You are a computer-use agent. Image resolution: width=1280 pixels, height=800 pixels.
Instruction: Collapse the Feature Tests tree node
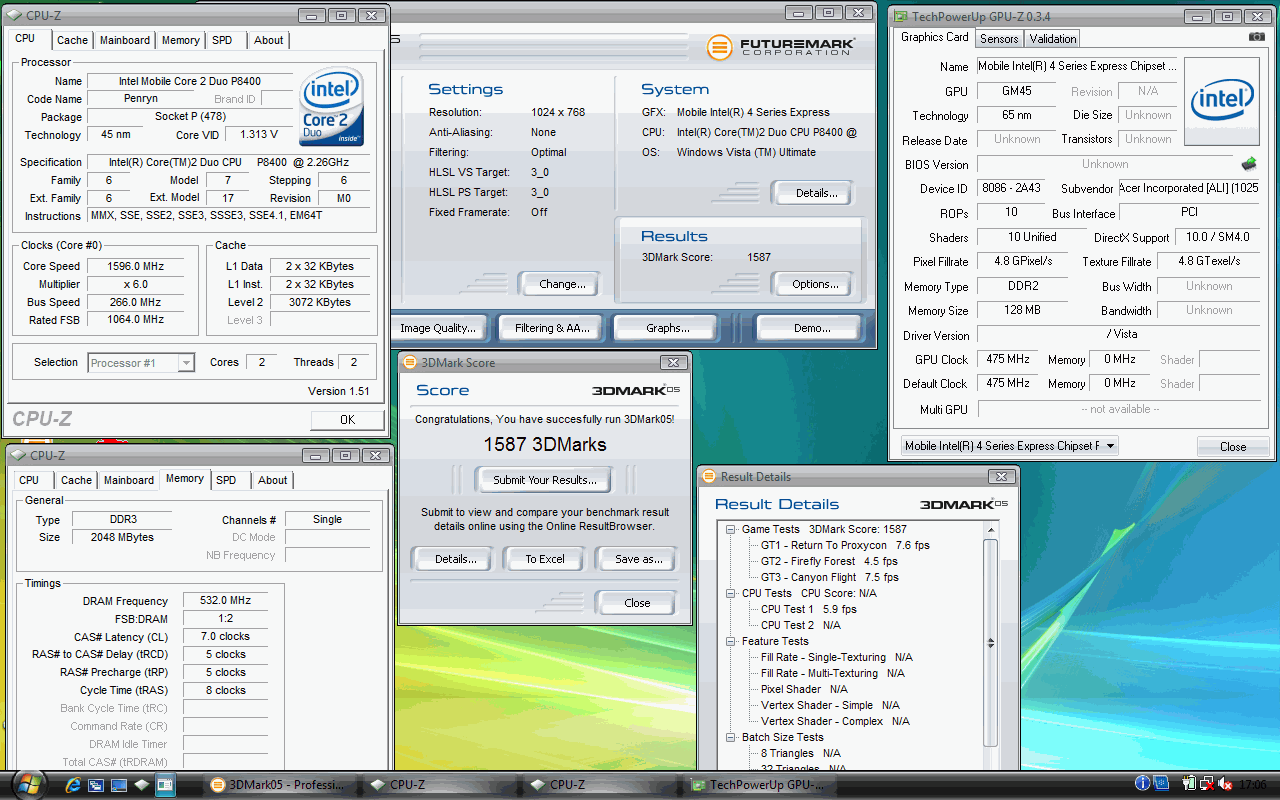tap(731, 642)
